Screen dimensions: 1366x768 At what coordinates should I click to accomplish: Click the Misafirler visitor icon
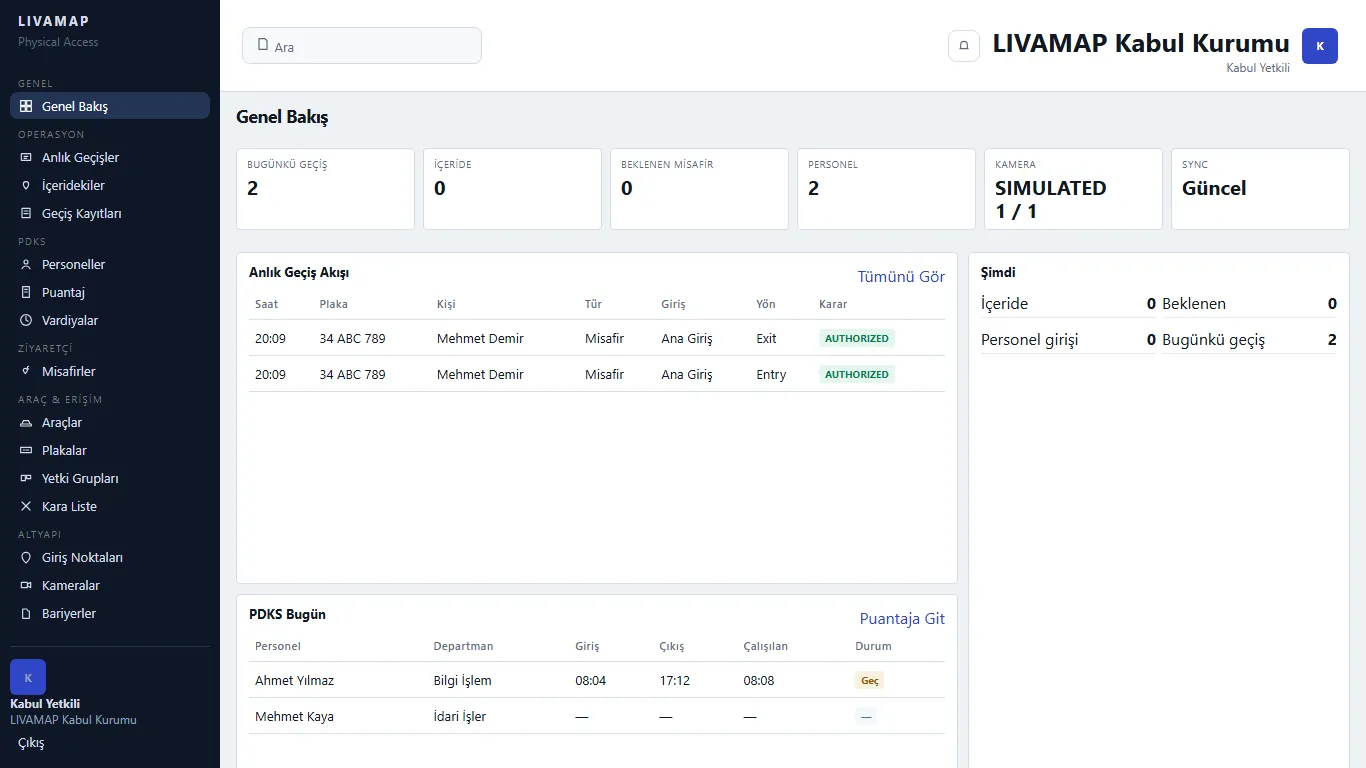pos(26,371)
